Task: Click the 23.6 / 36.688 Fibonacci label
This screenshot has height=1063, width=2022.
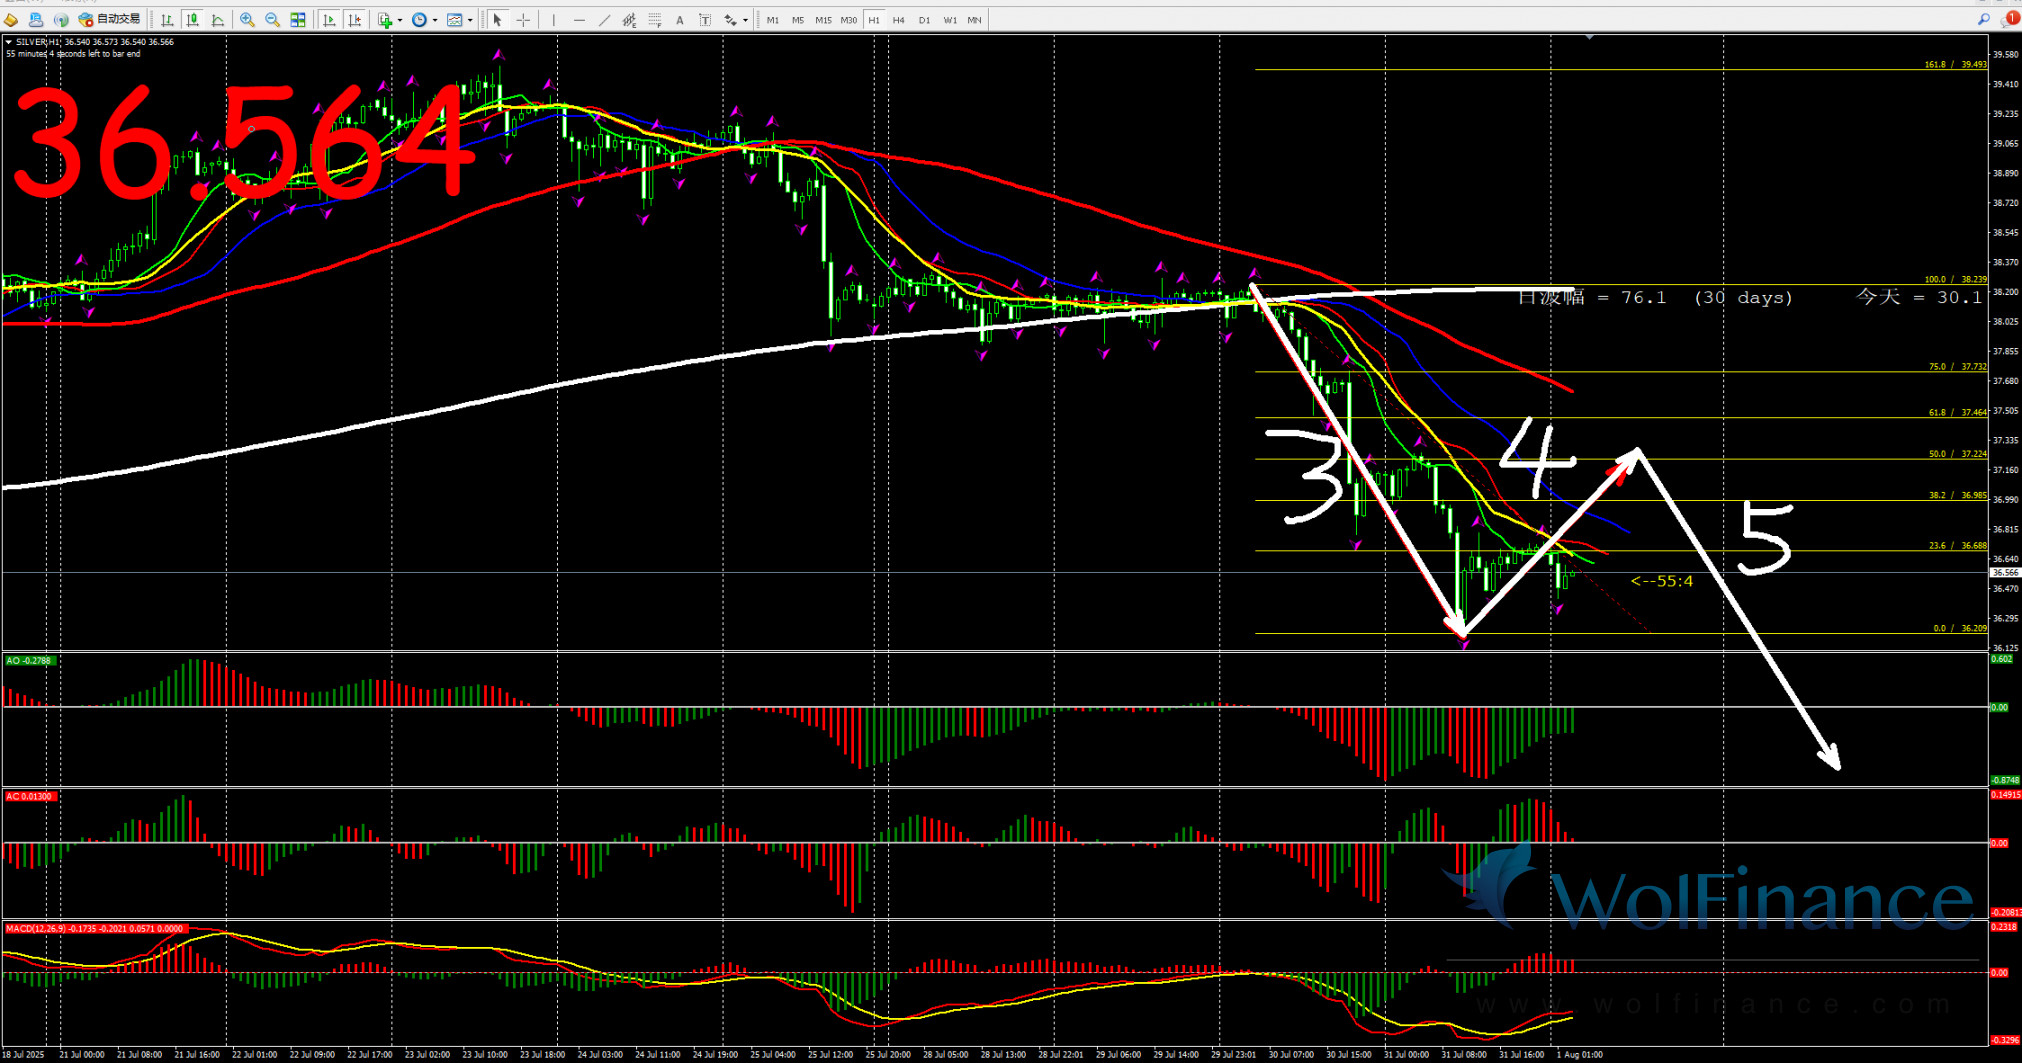Action: click(1957, 546)
